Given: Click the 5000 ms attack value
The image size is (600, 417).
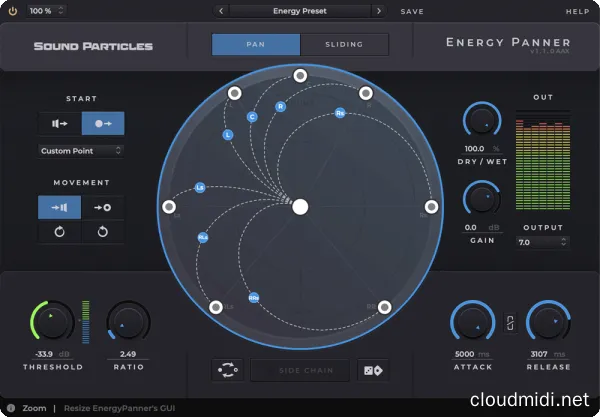Looking at the screenshot, I should click(x=472, y=354).
